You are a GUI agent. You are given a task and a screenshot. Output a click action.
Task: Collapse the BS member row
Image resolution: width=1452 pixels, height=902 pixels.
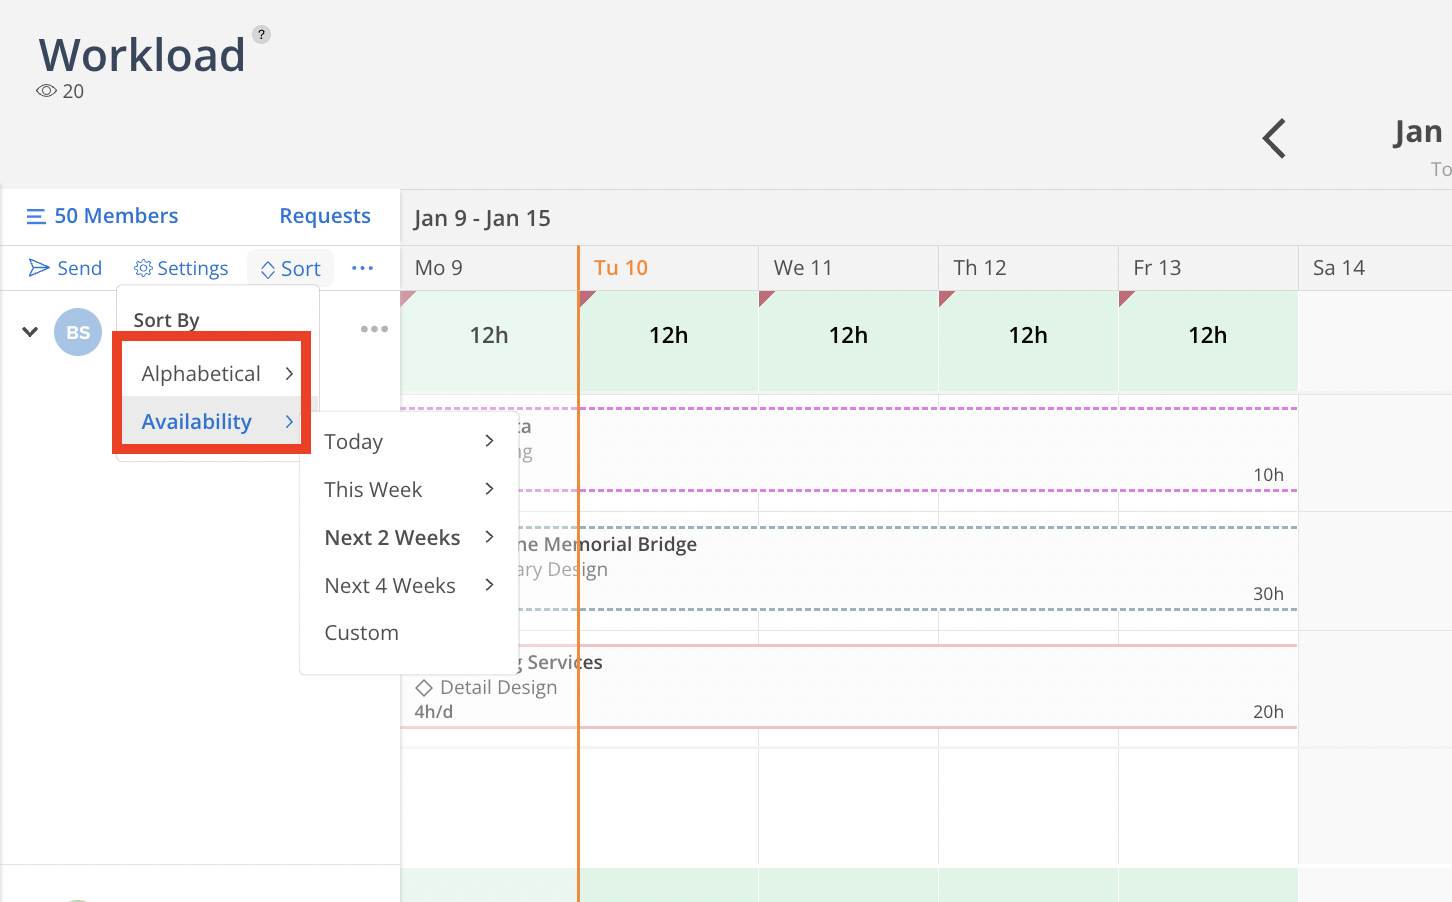click(x=28, y=331)
